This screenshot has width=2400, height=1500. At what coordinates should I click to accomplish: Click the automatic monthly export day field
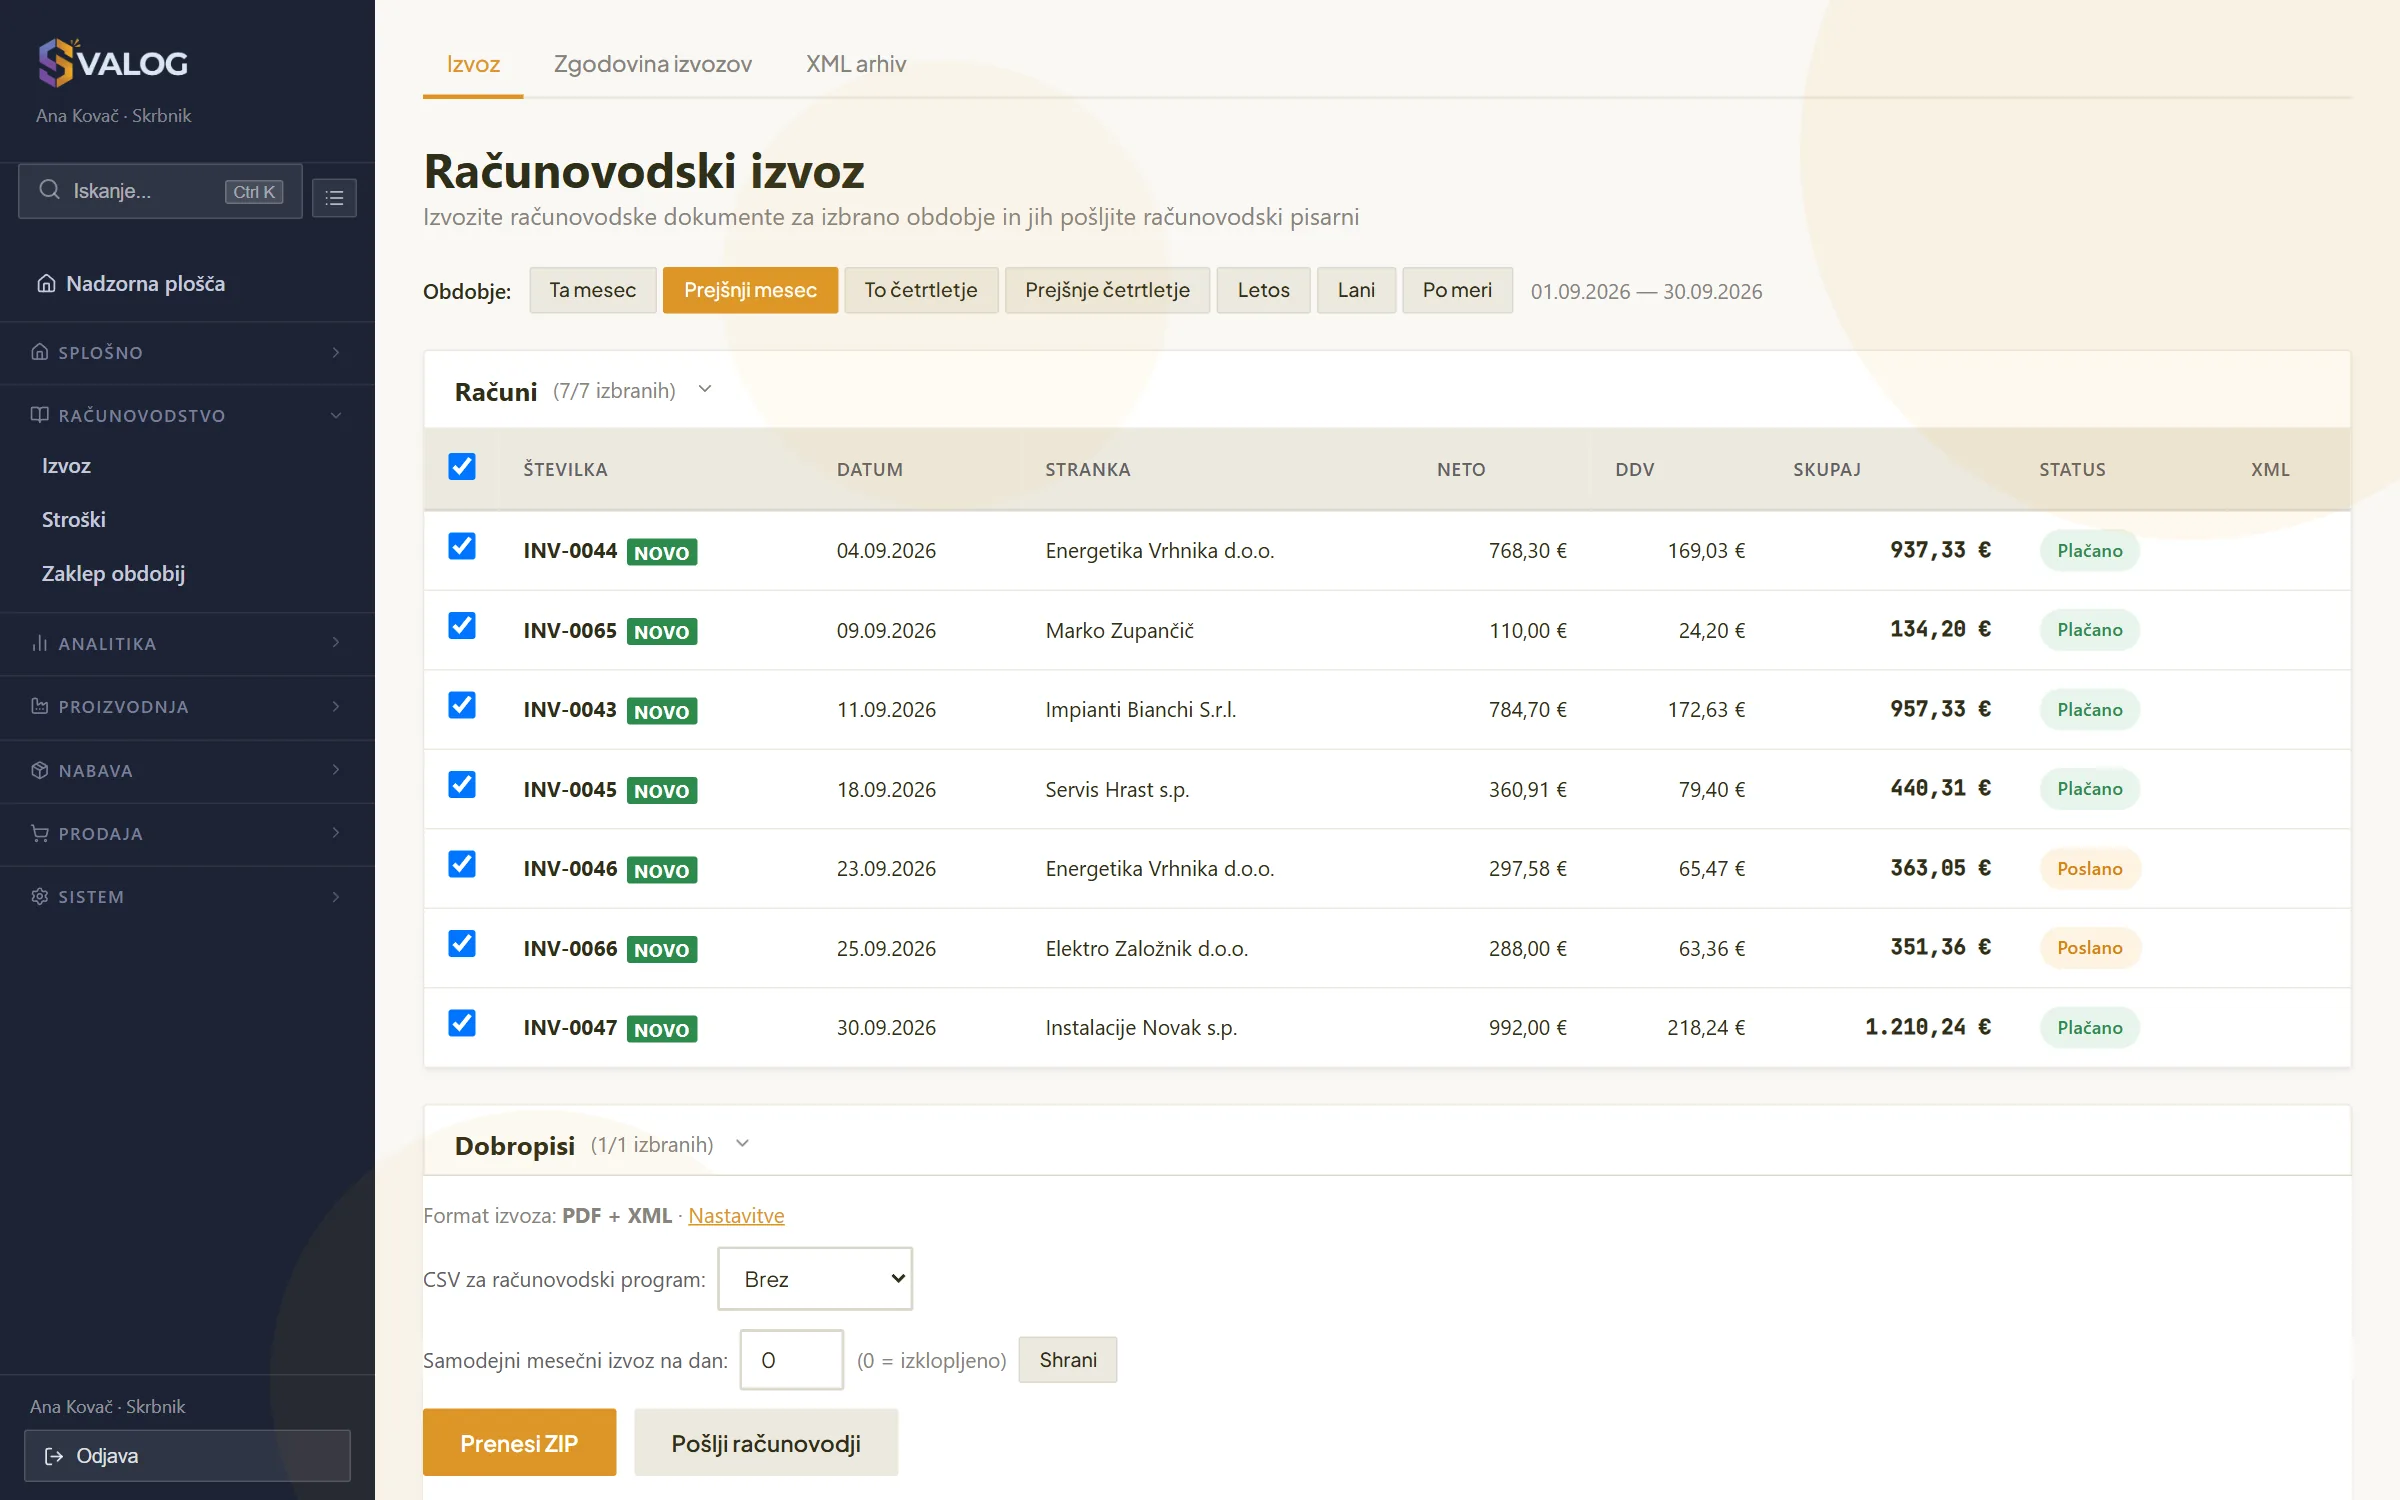click(x=792, y=1360)
